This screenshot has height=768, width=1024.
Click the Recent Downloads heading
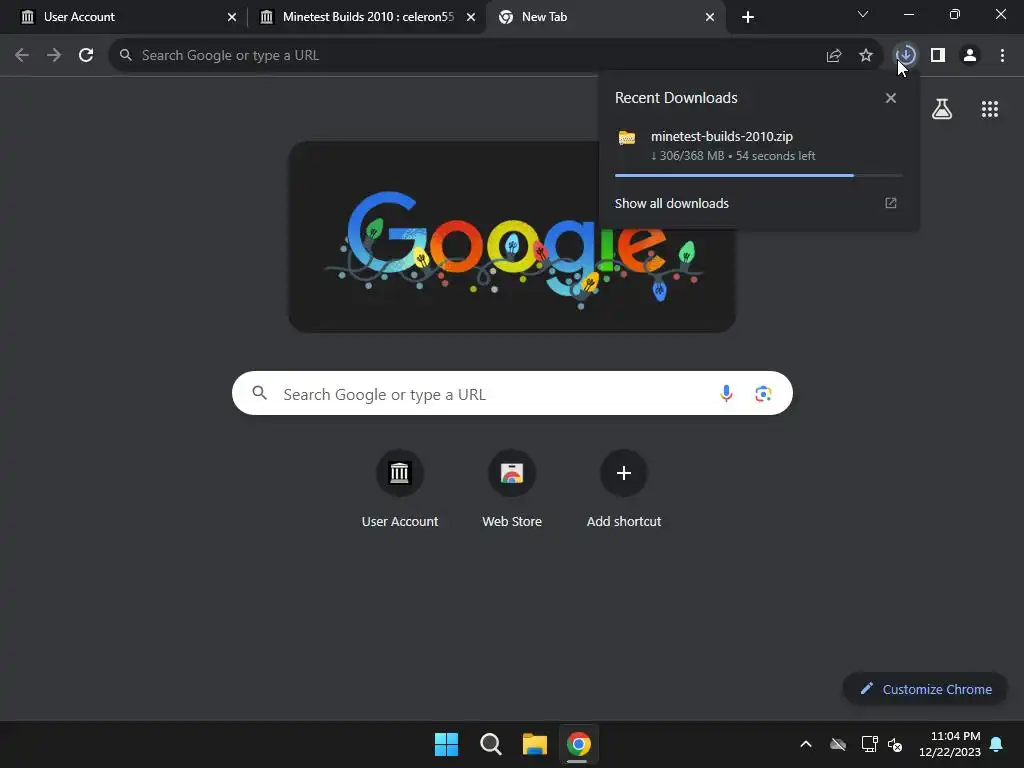676,98
